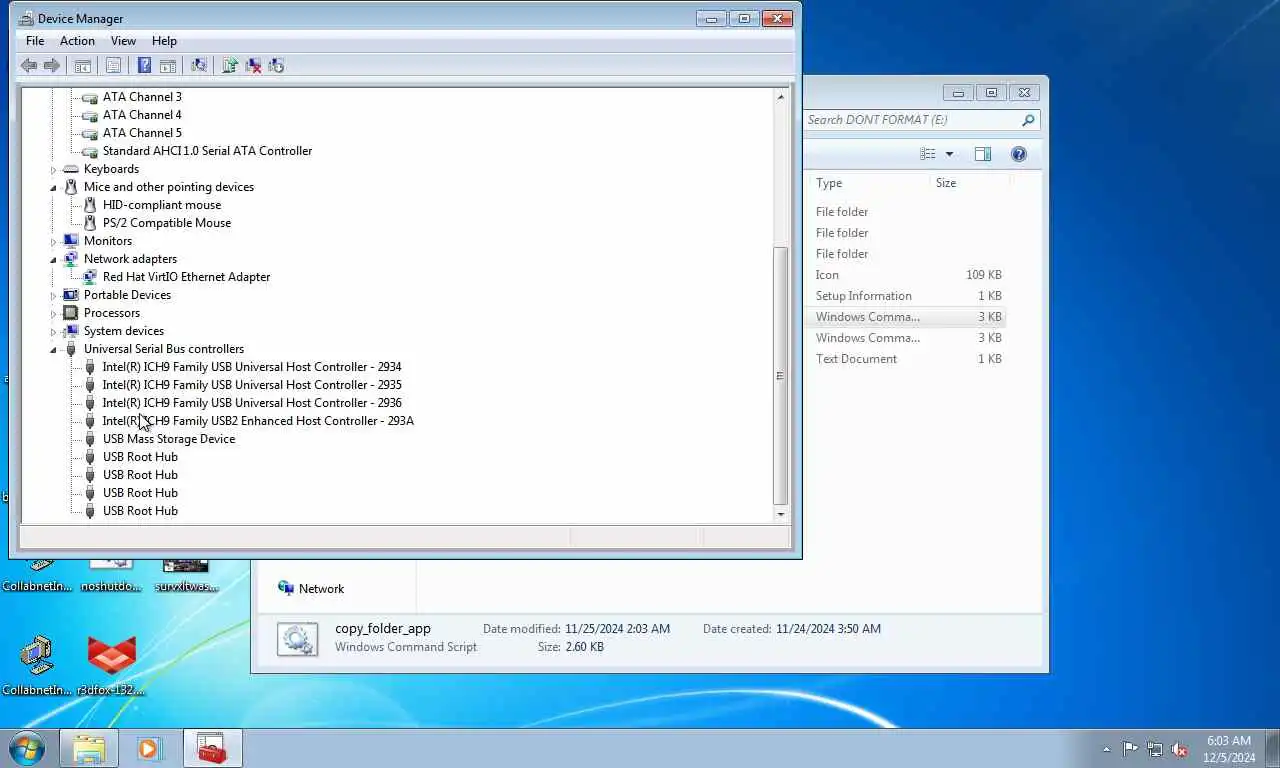Open the view options dropdown arrow in Explorer
Image resolution: width=1280 pixels, height=768 pixels.
pos(949,154)
